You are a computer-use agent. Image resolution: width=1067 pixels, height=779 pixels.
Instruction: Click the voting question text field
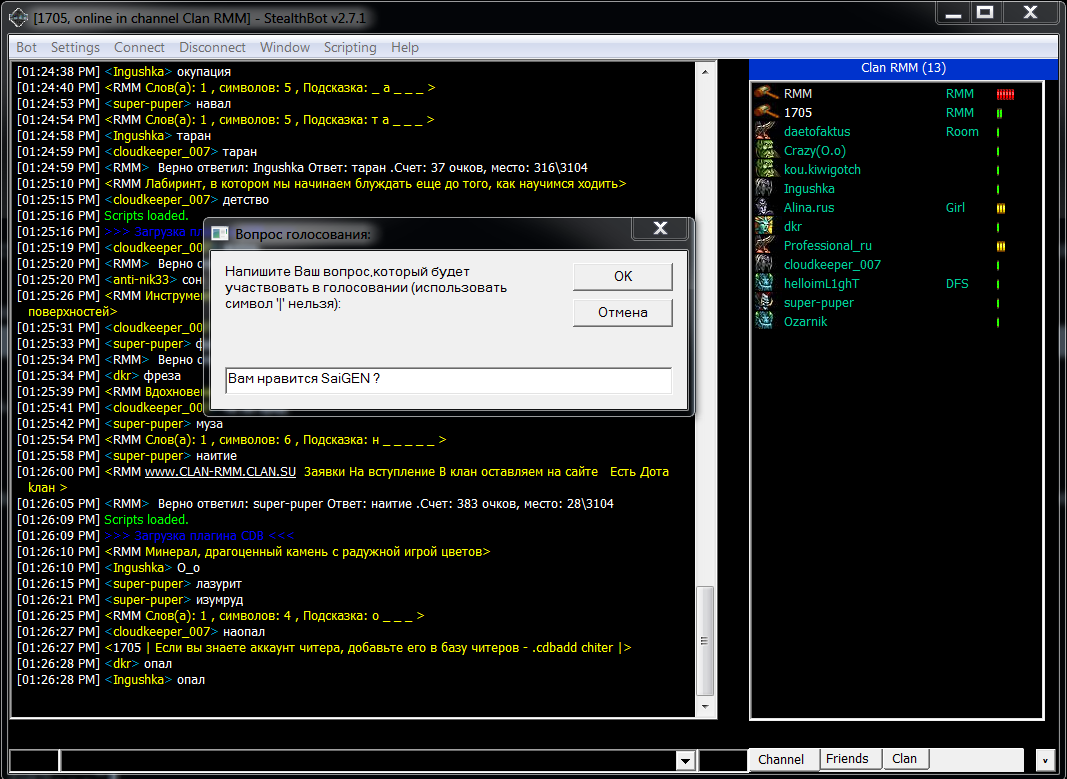[448, 380]
